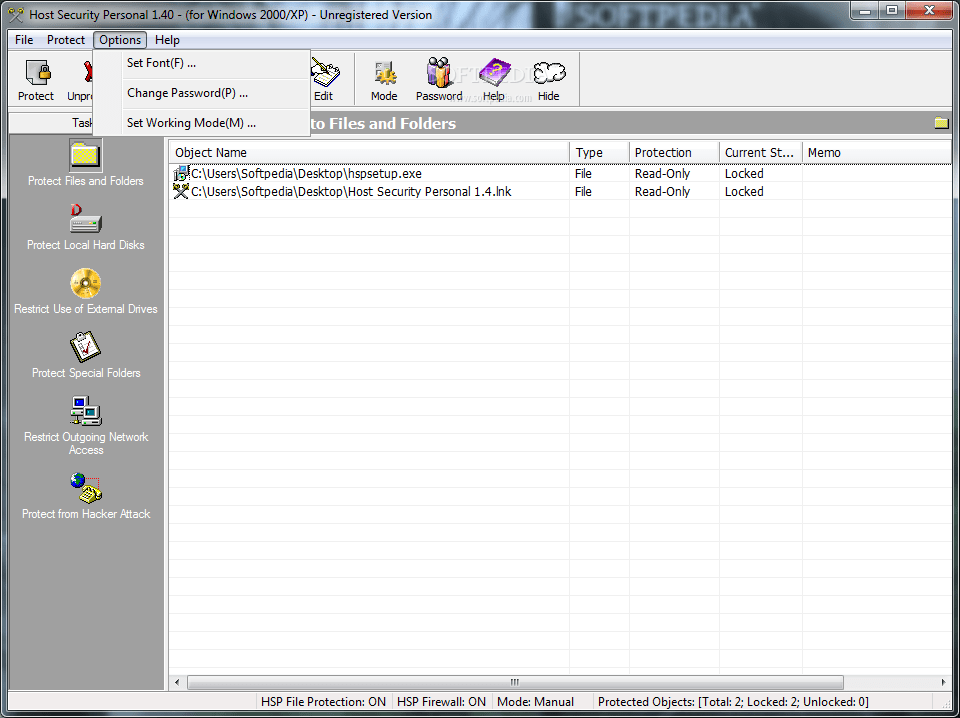Click the Host Security Personal 1.4.lnk icon
The height and width of the screenshot is (718, 960).
181,192
